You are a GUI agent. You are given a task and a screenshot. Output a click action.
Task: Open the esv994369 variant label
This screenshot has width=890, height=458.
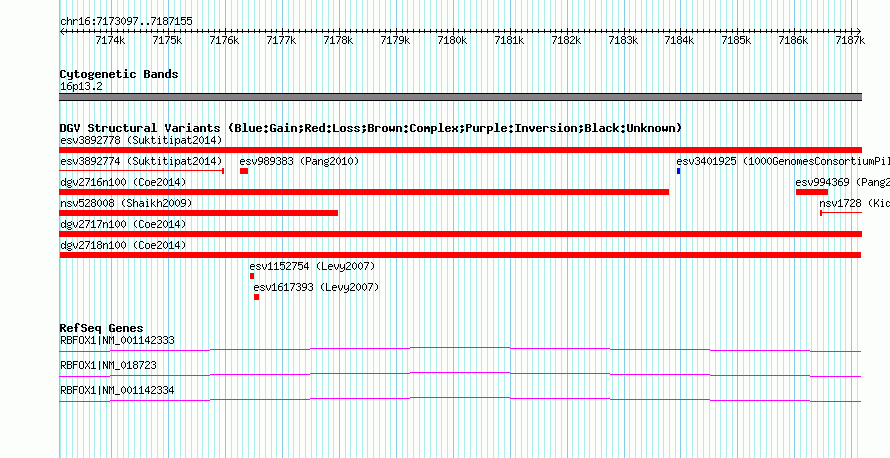[x=842, y=182]
